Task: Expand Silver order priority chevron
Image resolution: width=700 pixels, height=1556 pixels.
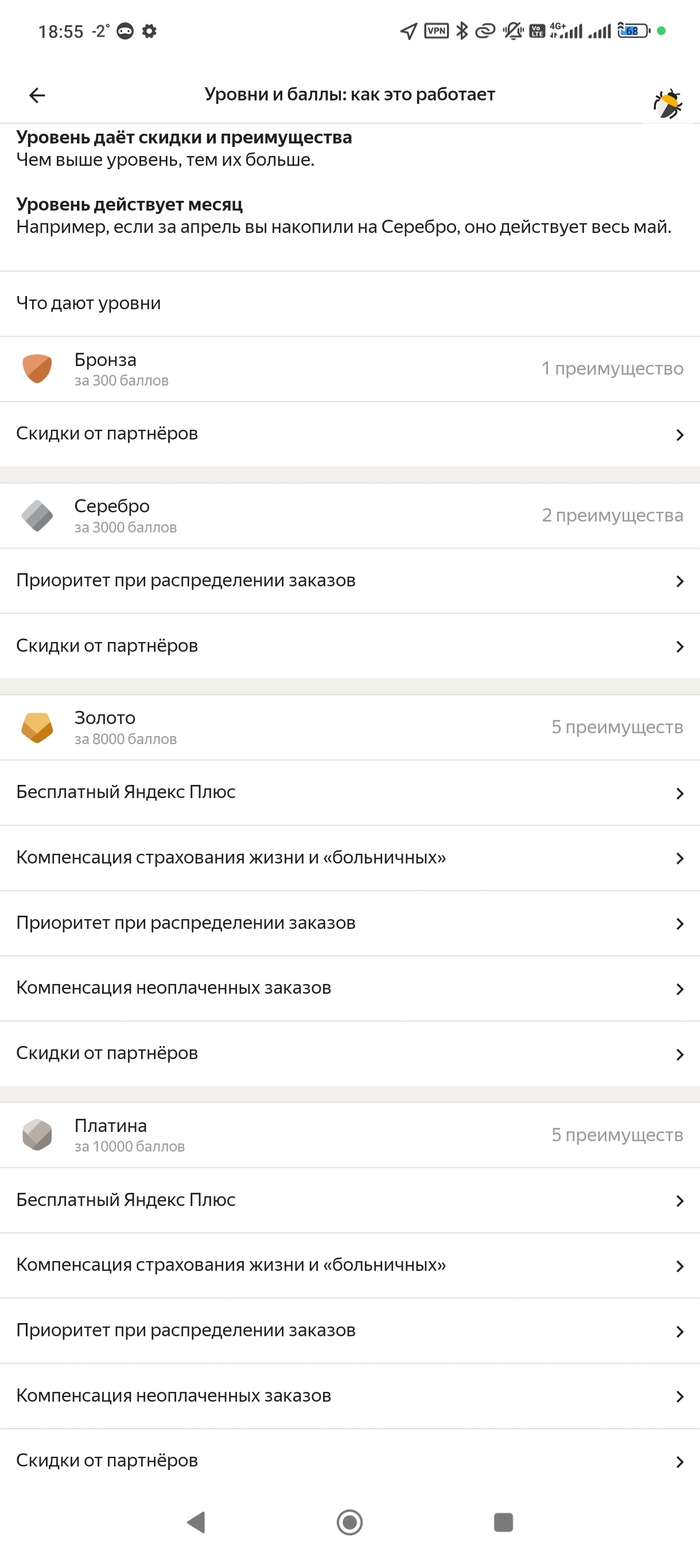Action: pyautogui.click(x=679, y=581)
